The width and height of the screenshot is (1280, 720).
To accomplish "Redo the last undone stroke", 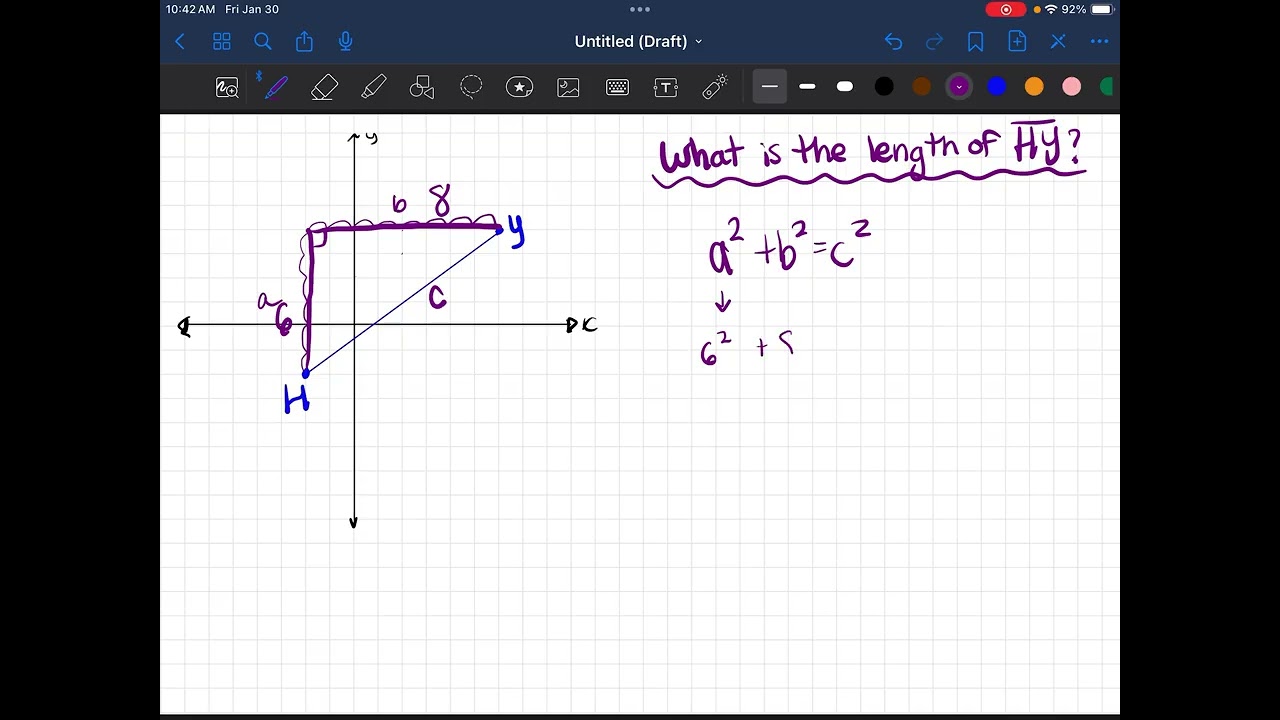I will click(934, 41).
